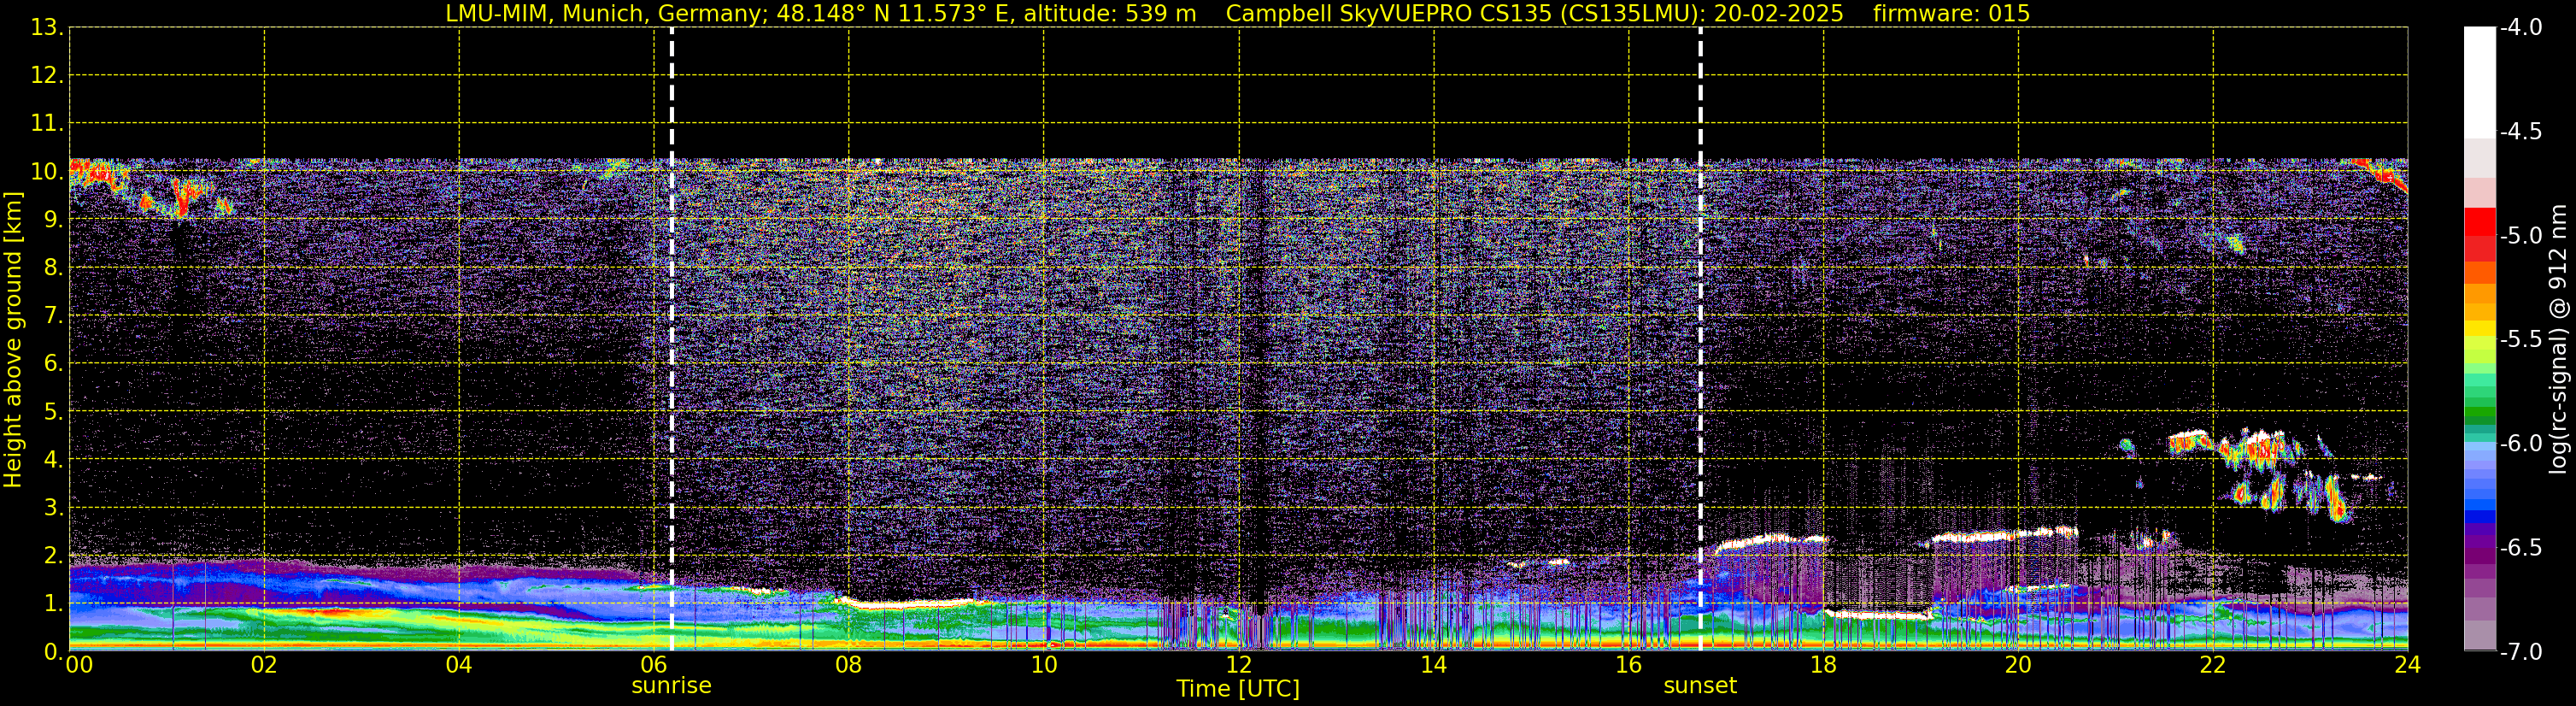This screenshot has height=706, width=2576.
Task: Click the plot title text 'LMU-MIM, Munich, Germany'
Action: 607,14
